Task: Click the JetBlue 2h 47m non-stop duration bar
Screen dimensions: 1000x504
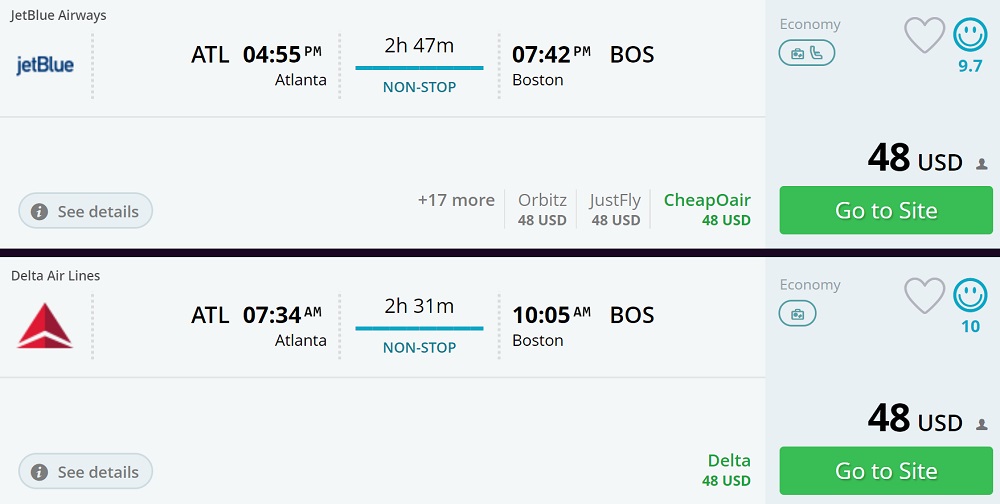Action: tap(419, 67)
